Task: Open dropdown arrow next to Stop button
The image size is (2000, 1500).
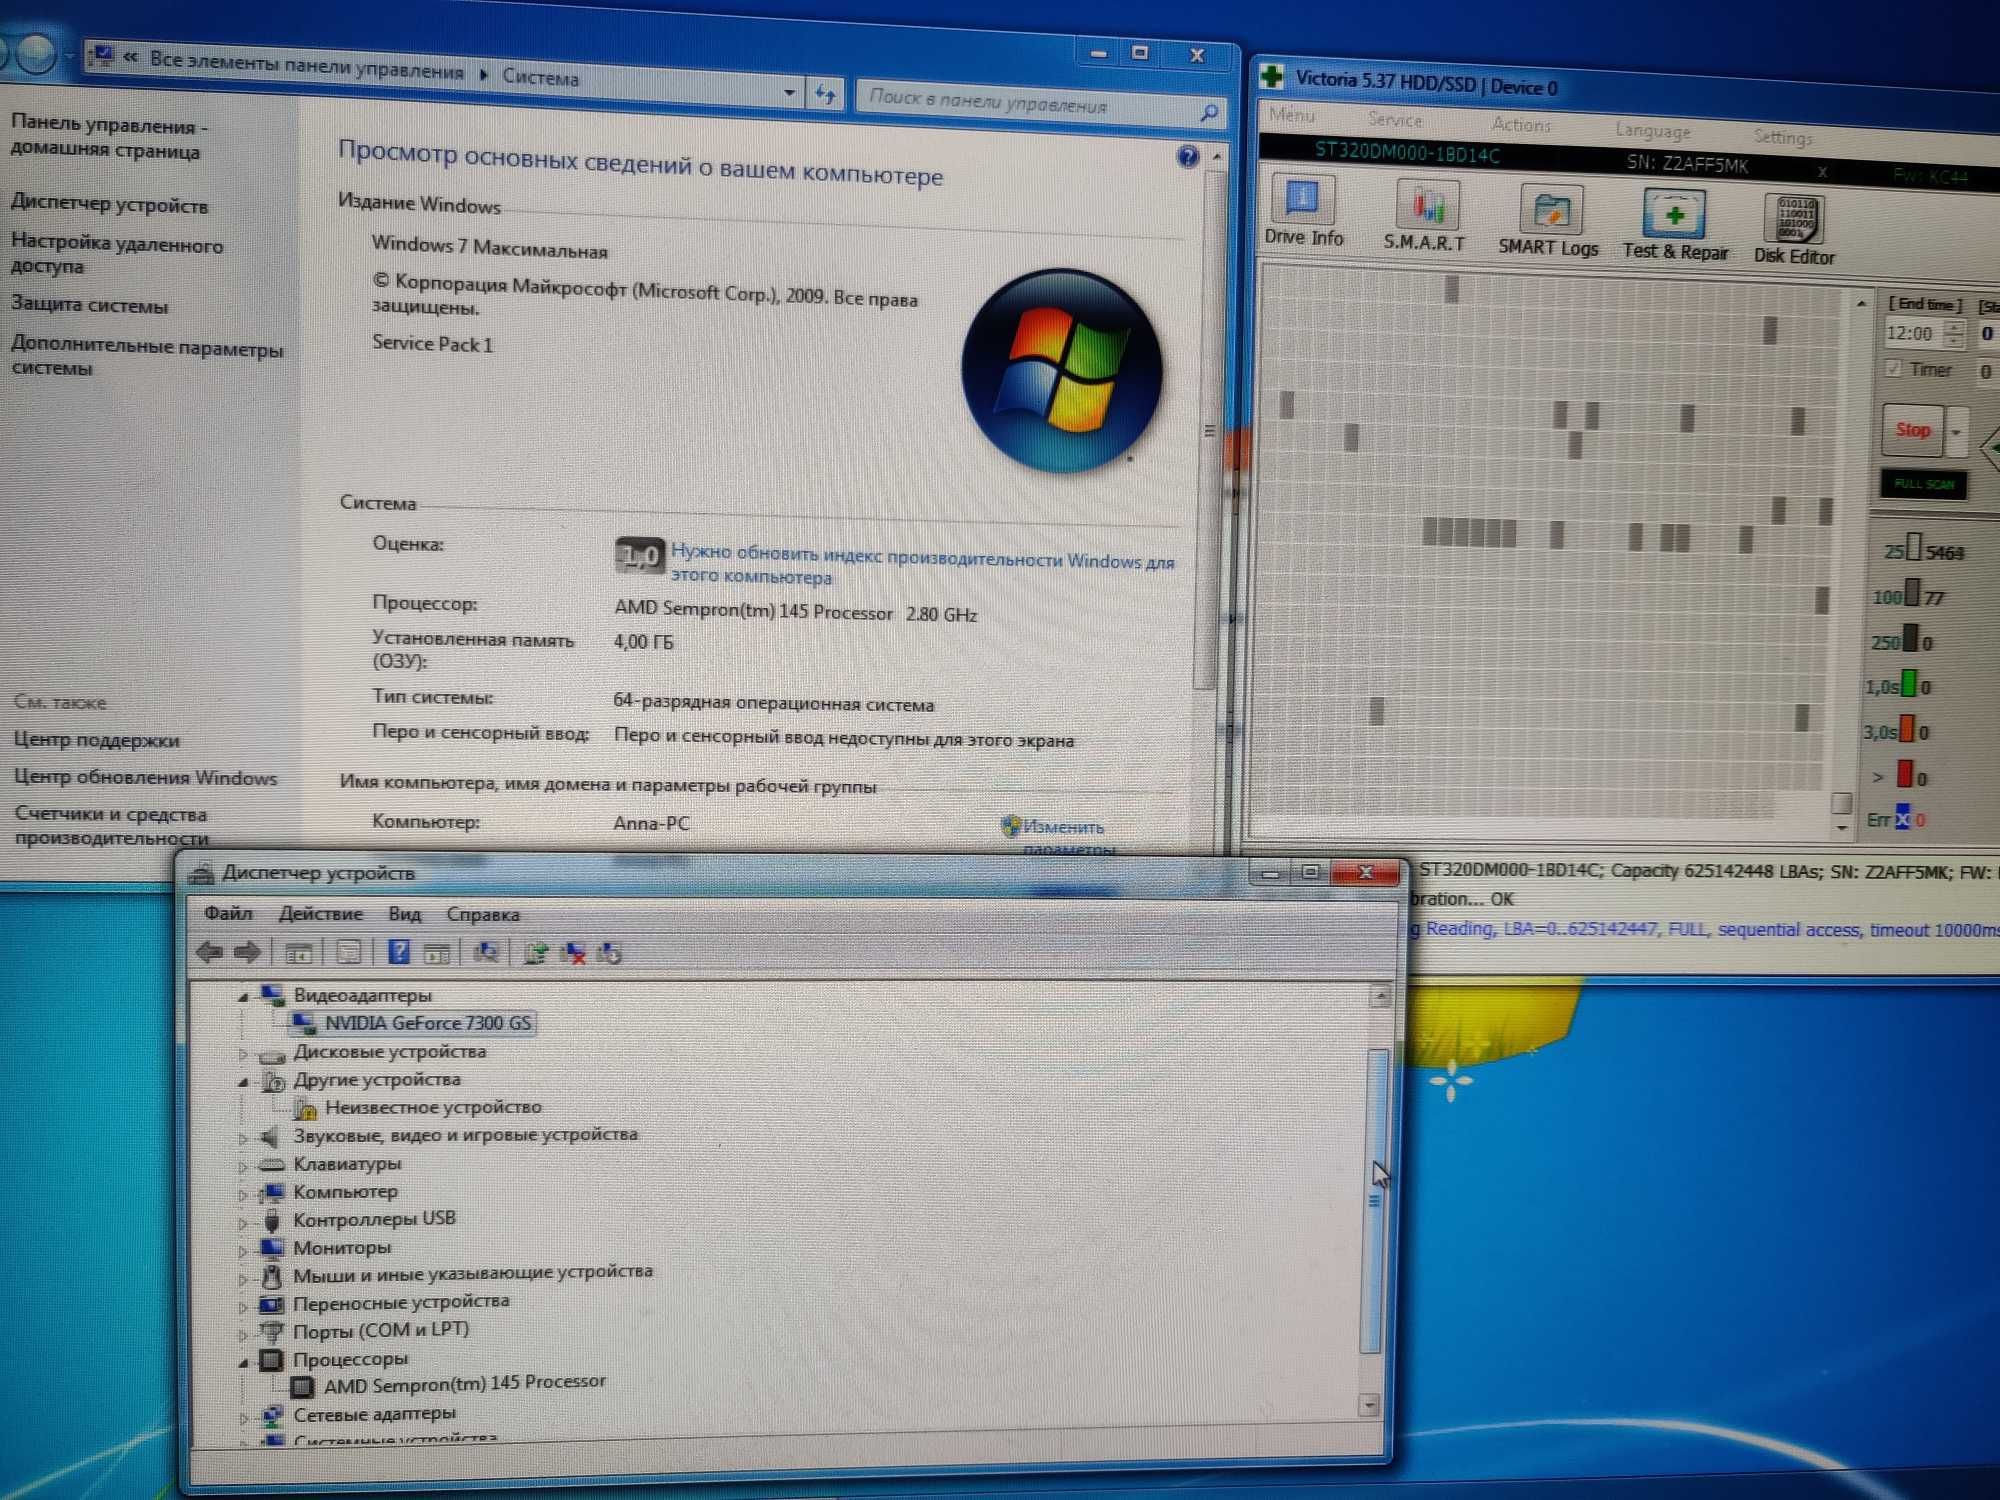Action: pos(1957,433)
